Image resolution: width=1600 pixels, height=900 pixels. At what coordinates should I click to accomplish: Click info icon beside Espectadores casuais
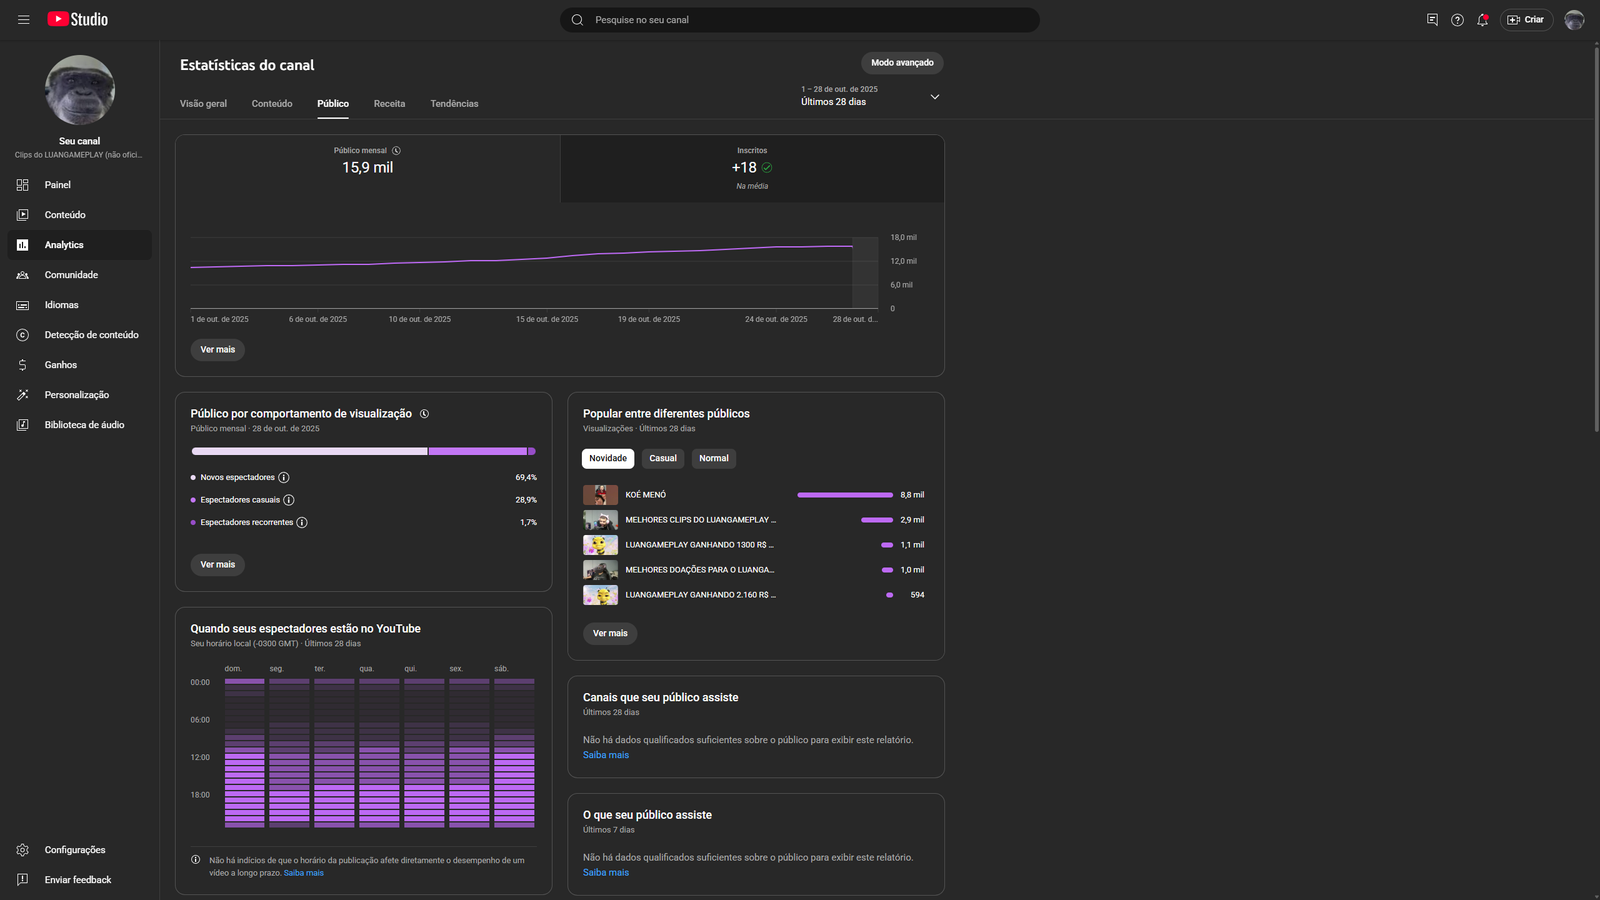289,500
